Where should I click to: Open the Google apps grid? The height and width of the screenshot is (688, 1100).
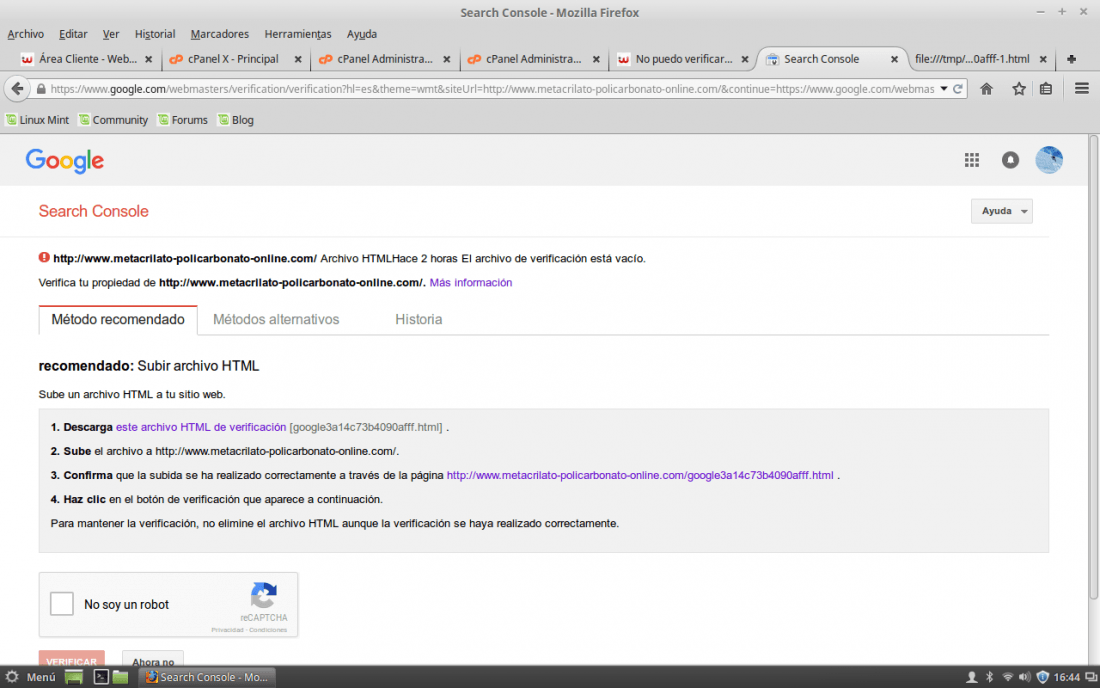point(972,161)
